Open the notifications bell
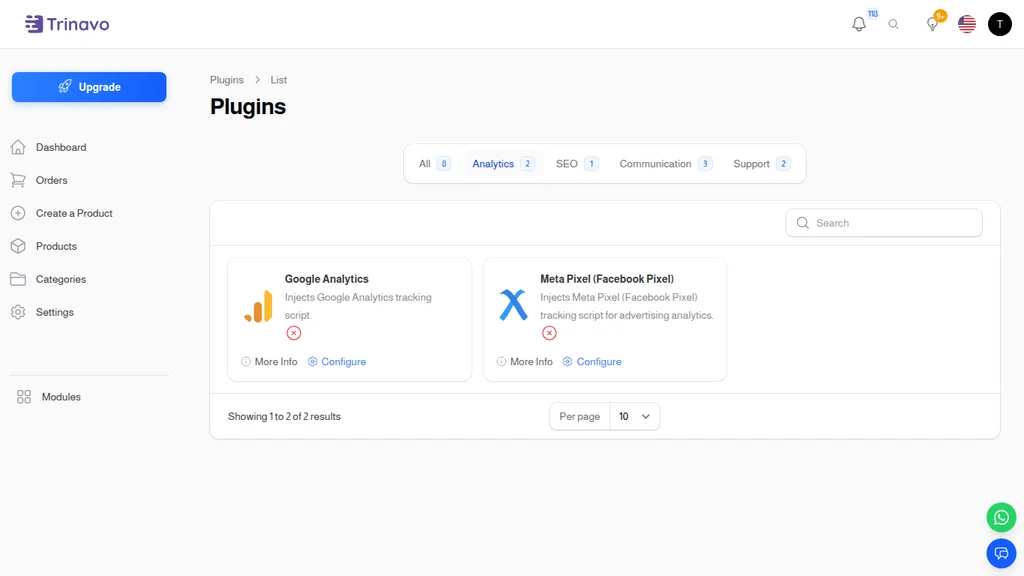 pyautogui.click(x=859, y=24)
